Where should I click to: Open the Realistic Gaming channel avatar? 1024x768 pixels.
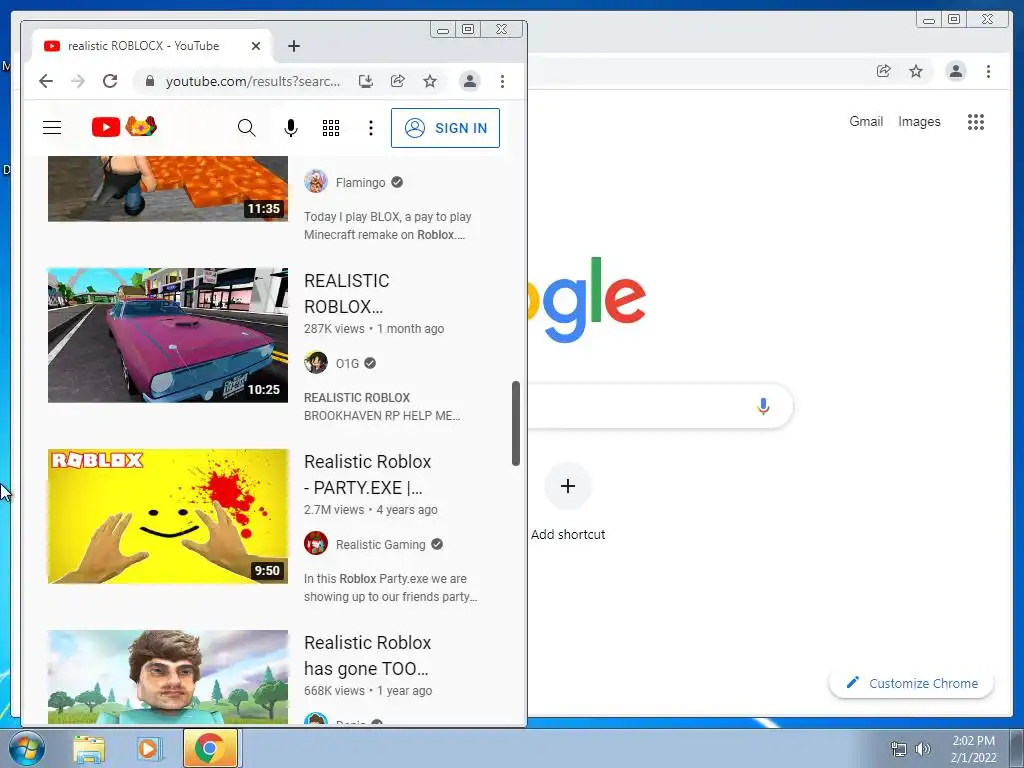pos(315,543)
